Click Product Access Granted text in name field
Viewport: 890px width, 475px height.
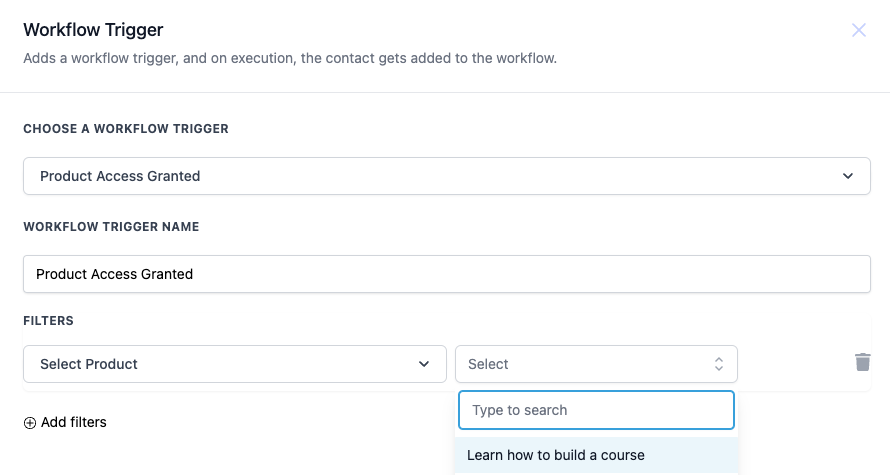[114, 274]
